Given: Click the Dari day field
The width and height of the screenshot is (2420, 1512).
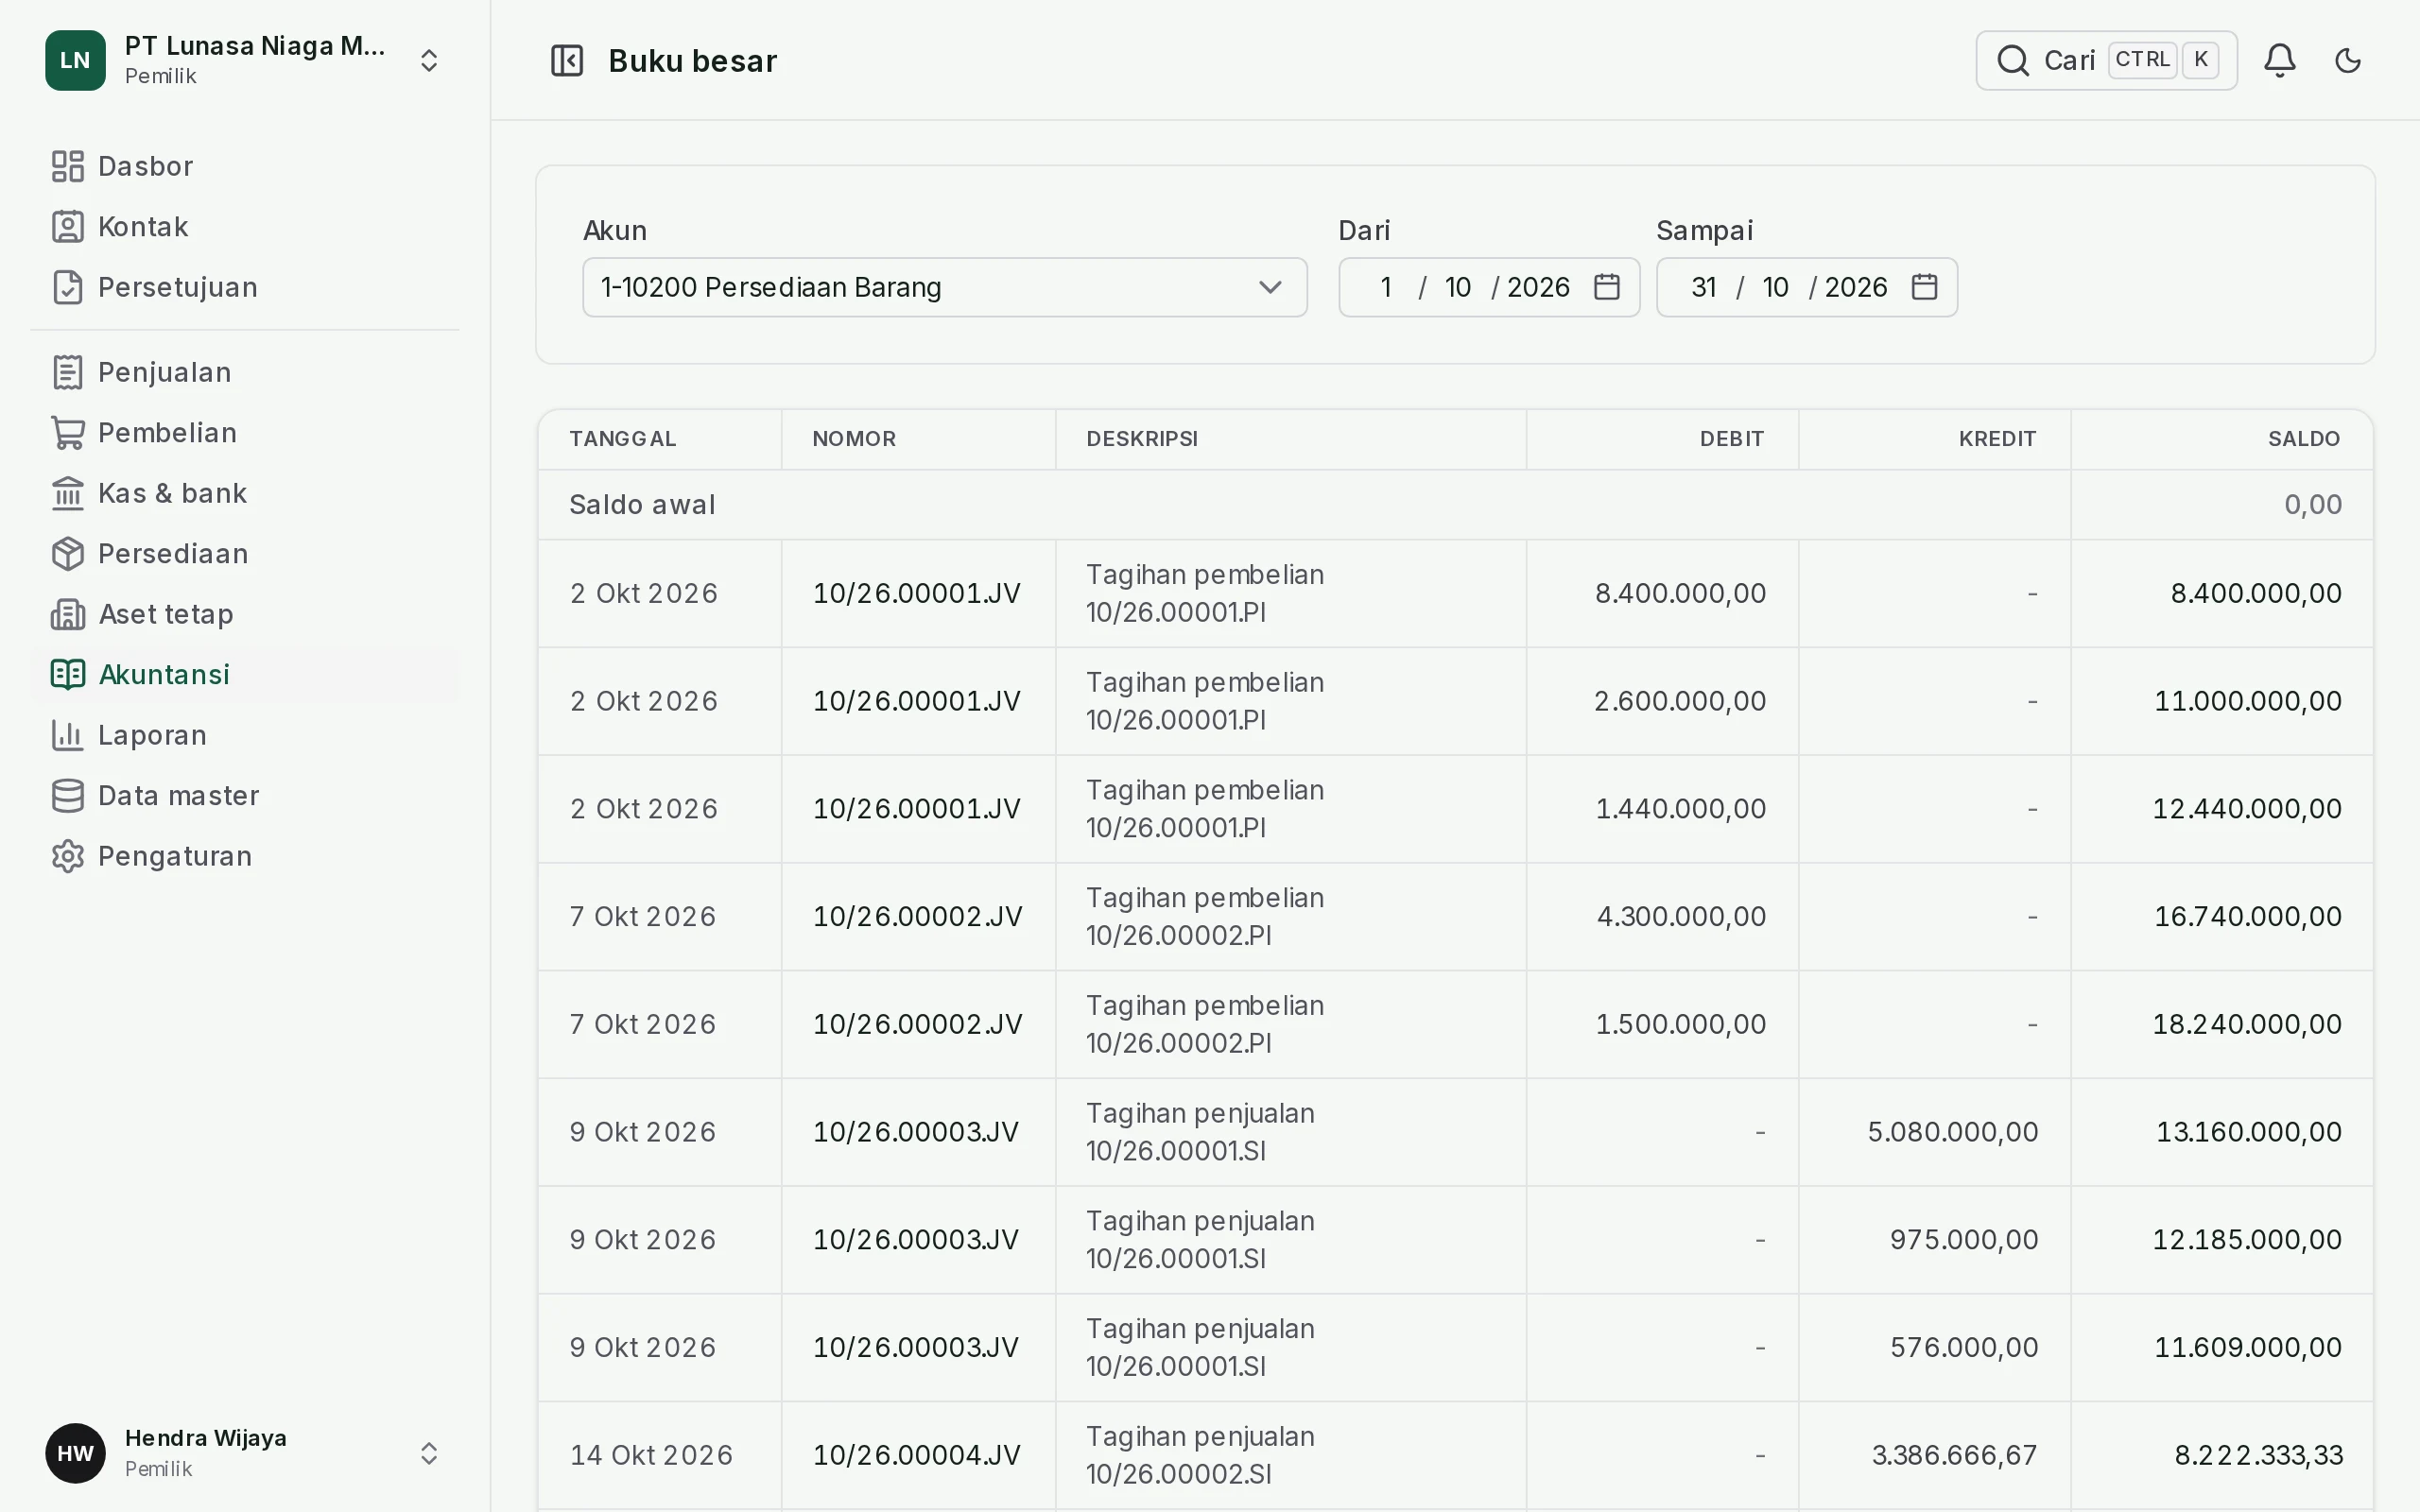Looking at the screenshot, I should [1386, 288].
